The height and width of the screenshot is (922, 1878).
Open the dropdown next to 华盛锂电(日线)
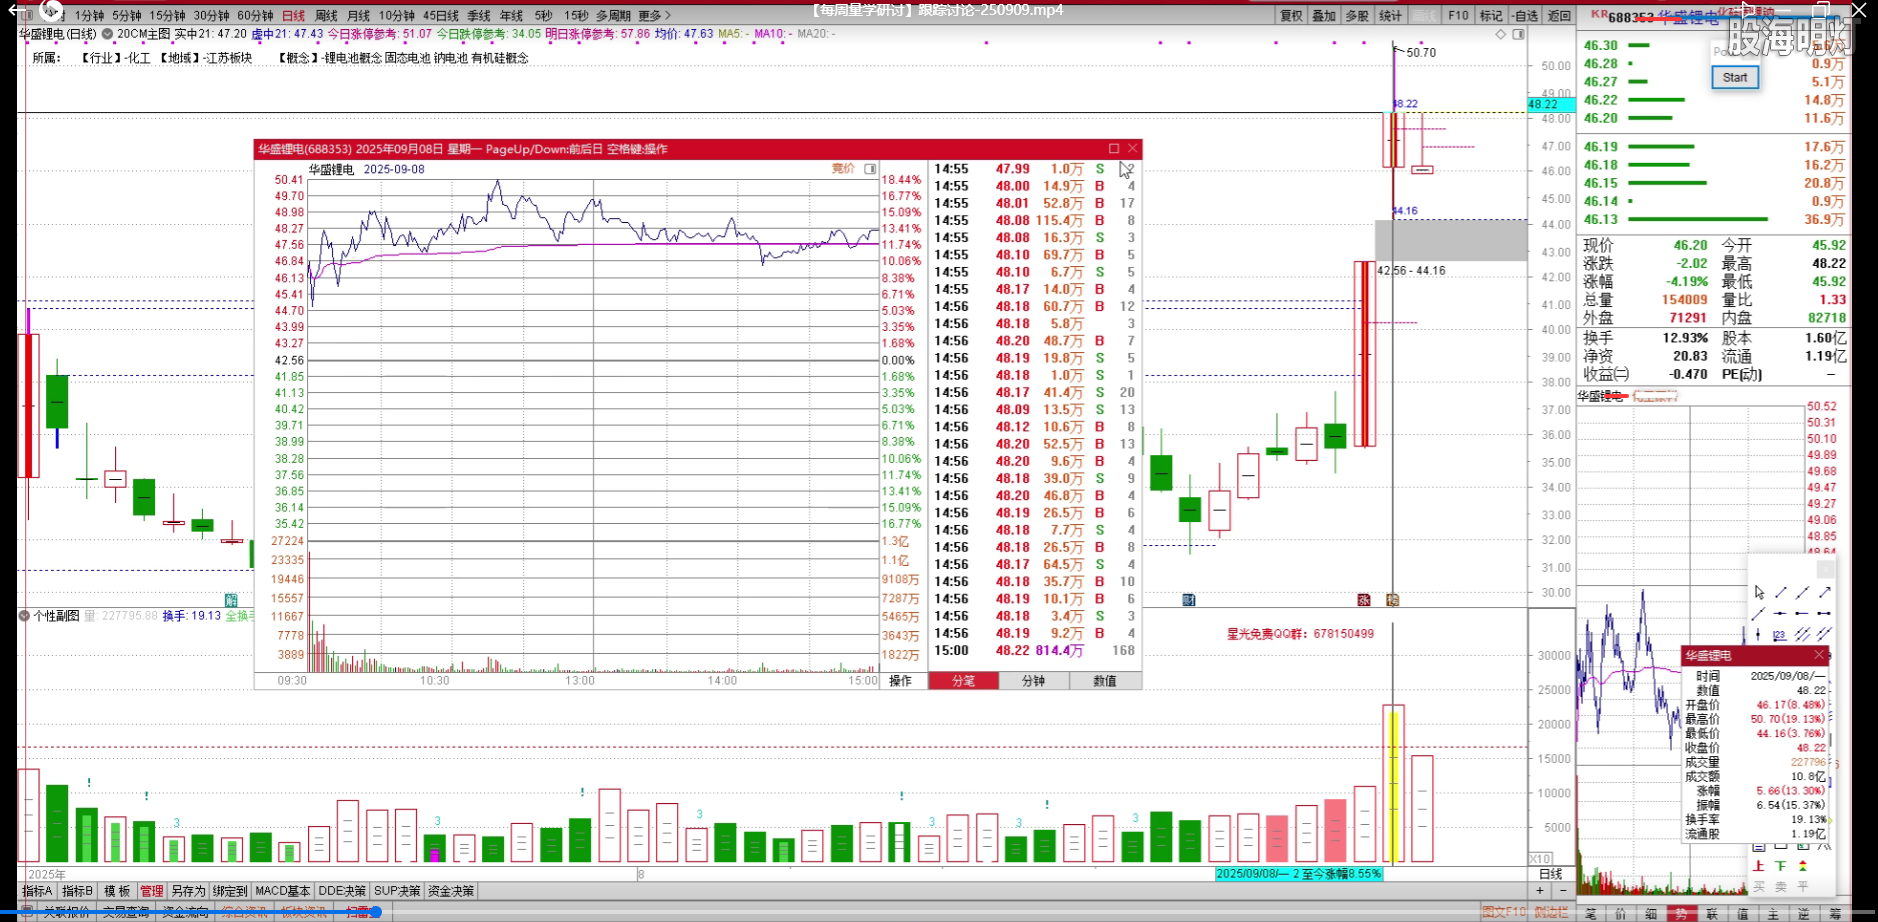107,34
